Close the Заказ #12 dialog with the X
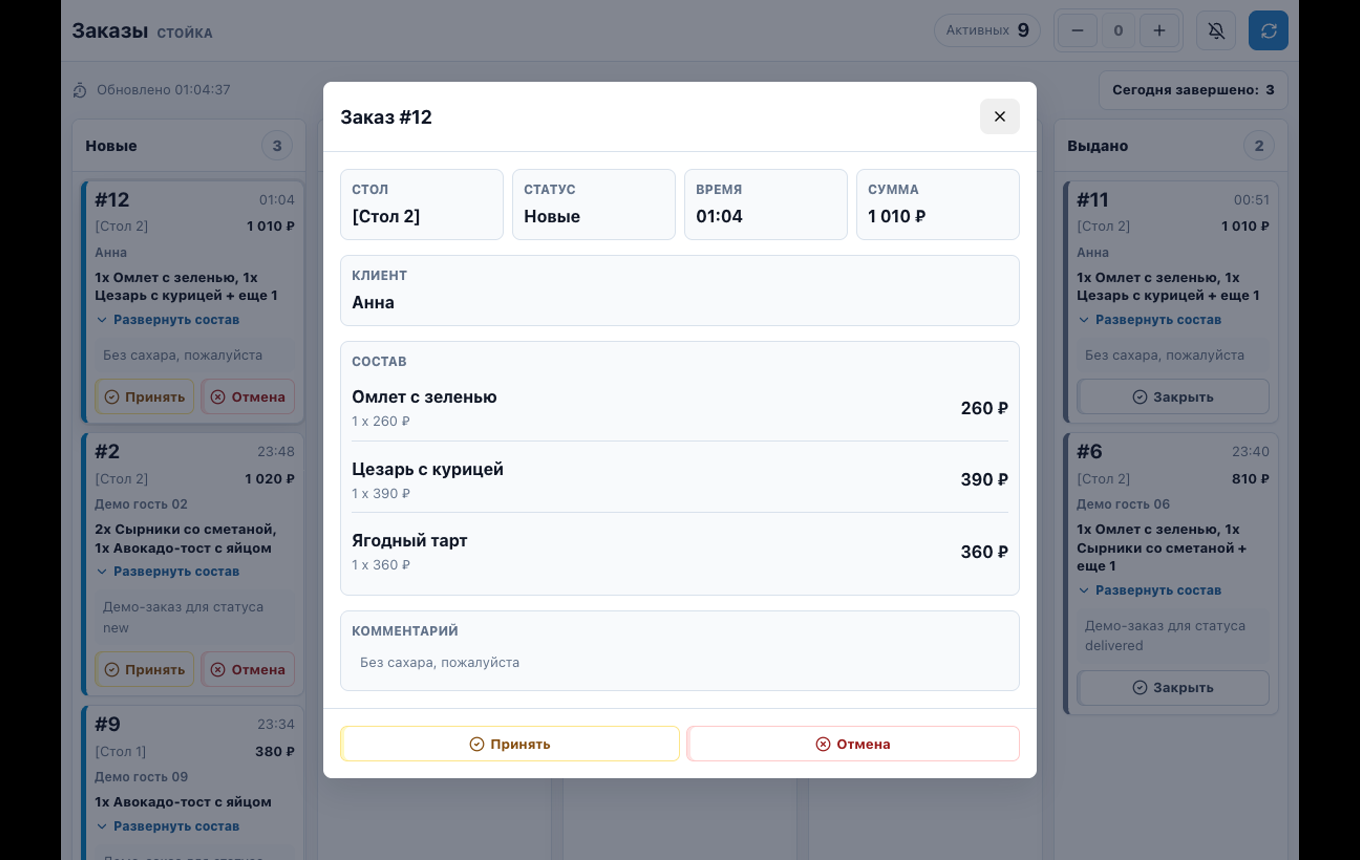Image resolution: width=1360 pixels, height=860 pixels. 999,117
